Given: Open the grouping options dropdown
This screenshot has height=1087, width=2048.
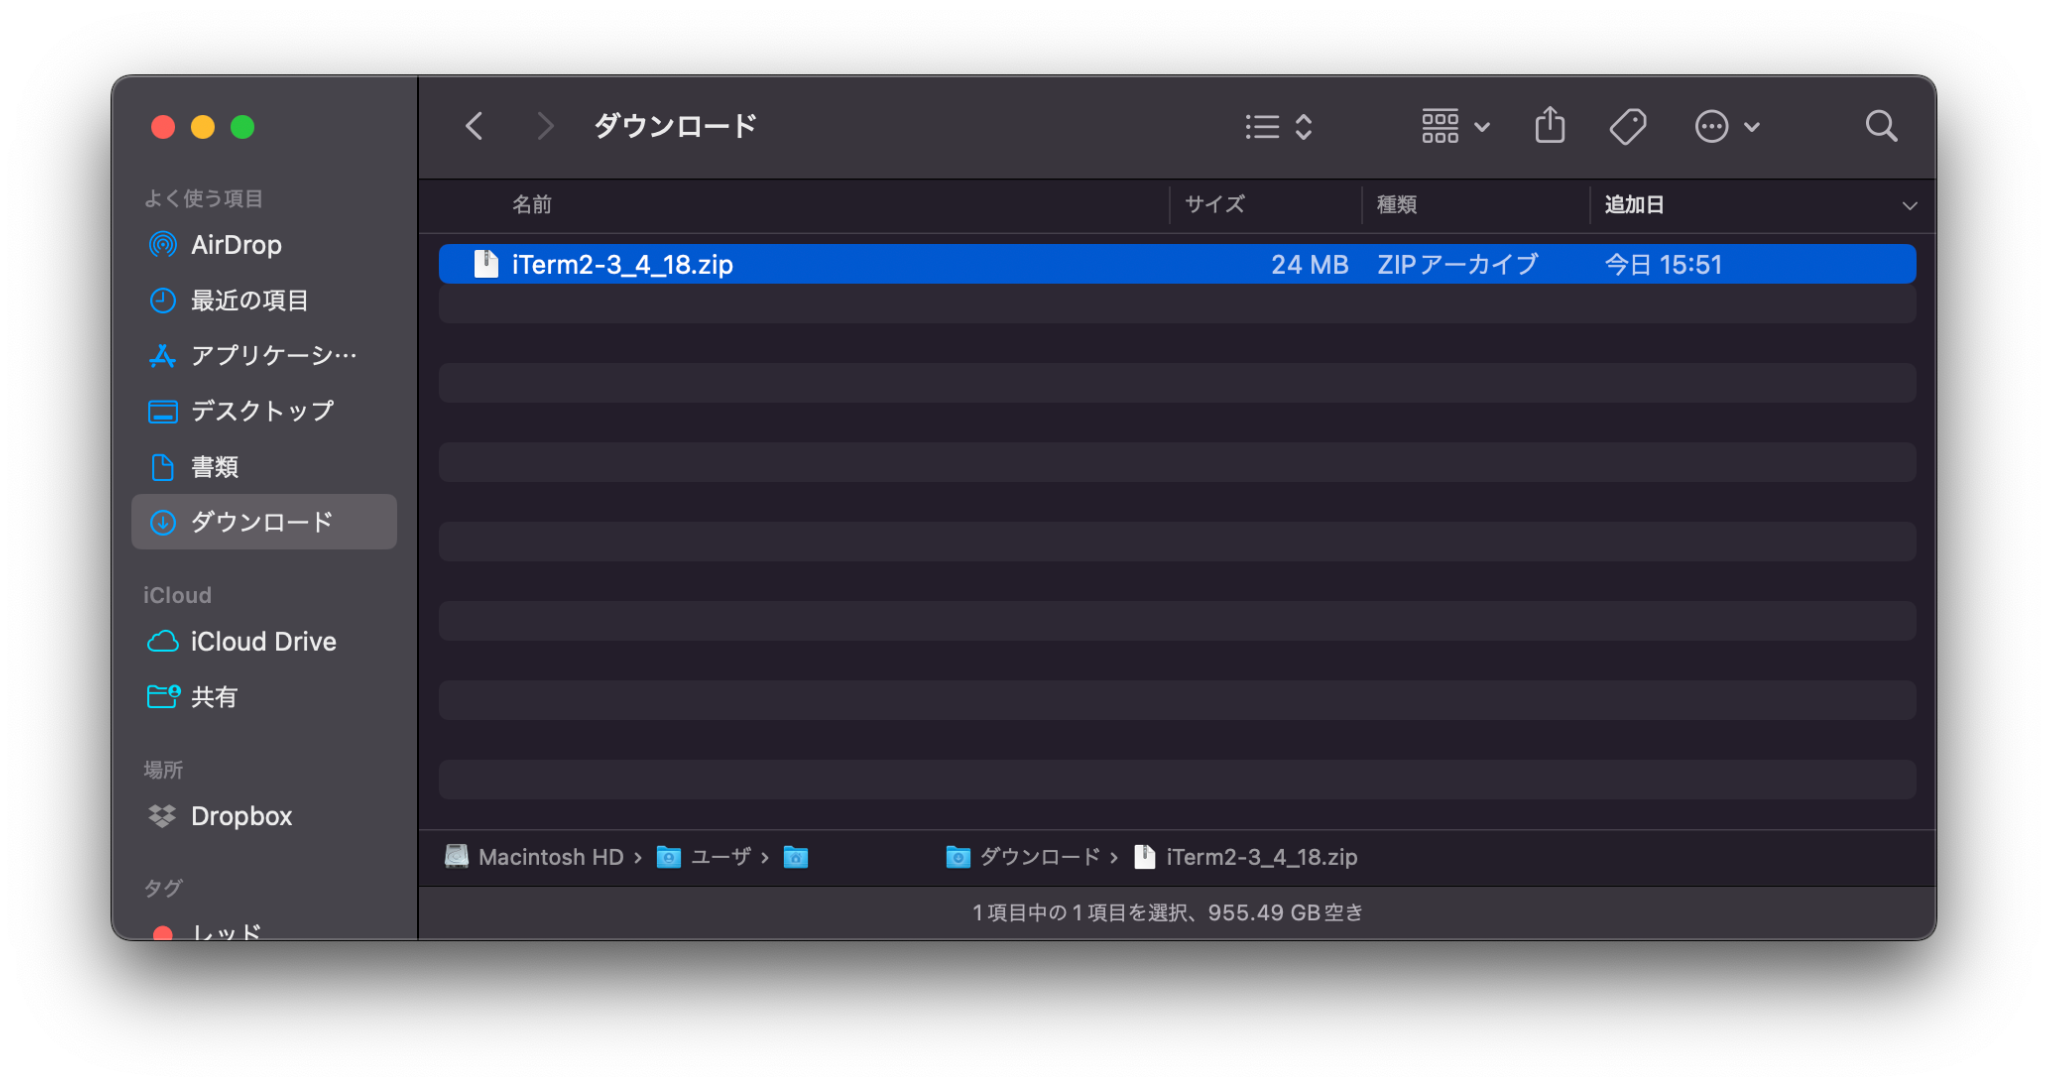Looking at the screenshot, I should point(1455,126).
